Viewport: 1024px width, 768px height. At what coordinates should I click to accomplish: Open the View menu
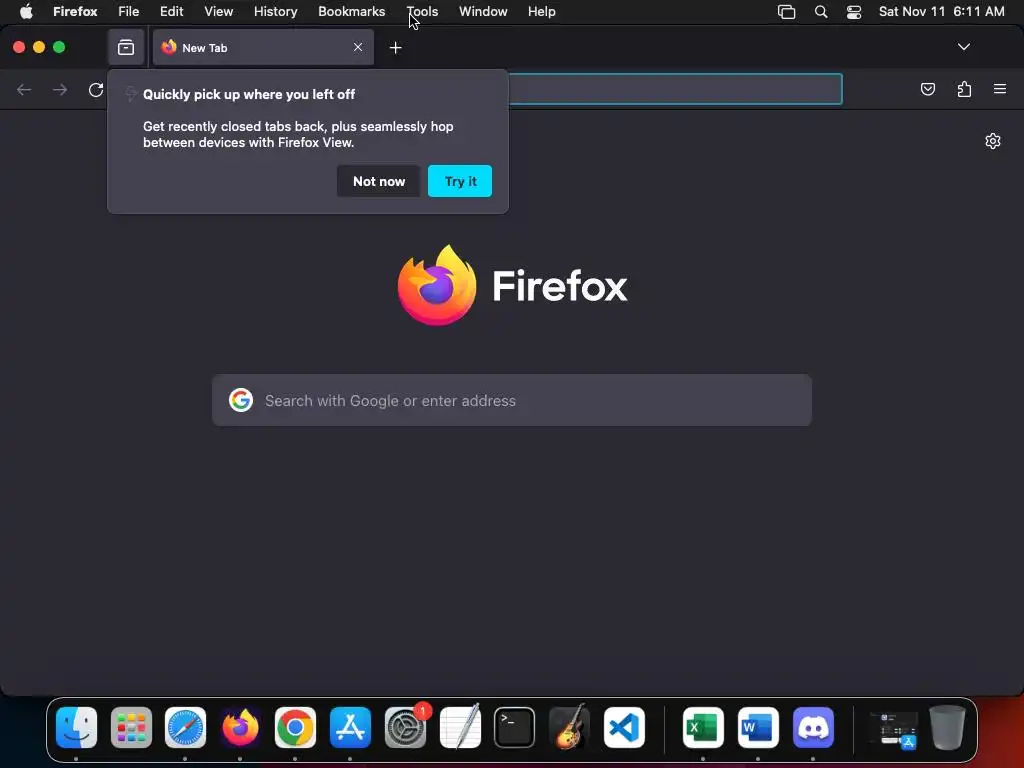[x=219, y=11]
